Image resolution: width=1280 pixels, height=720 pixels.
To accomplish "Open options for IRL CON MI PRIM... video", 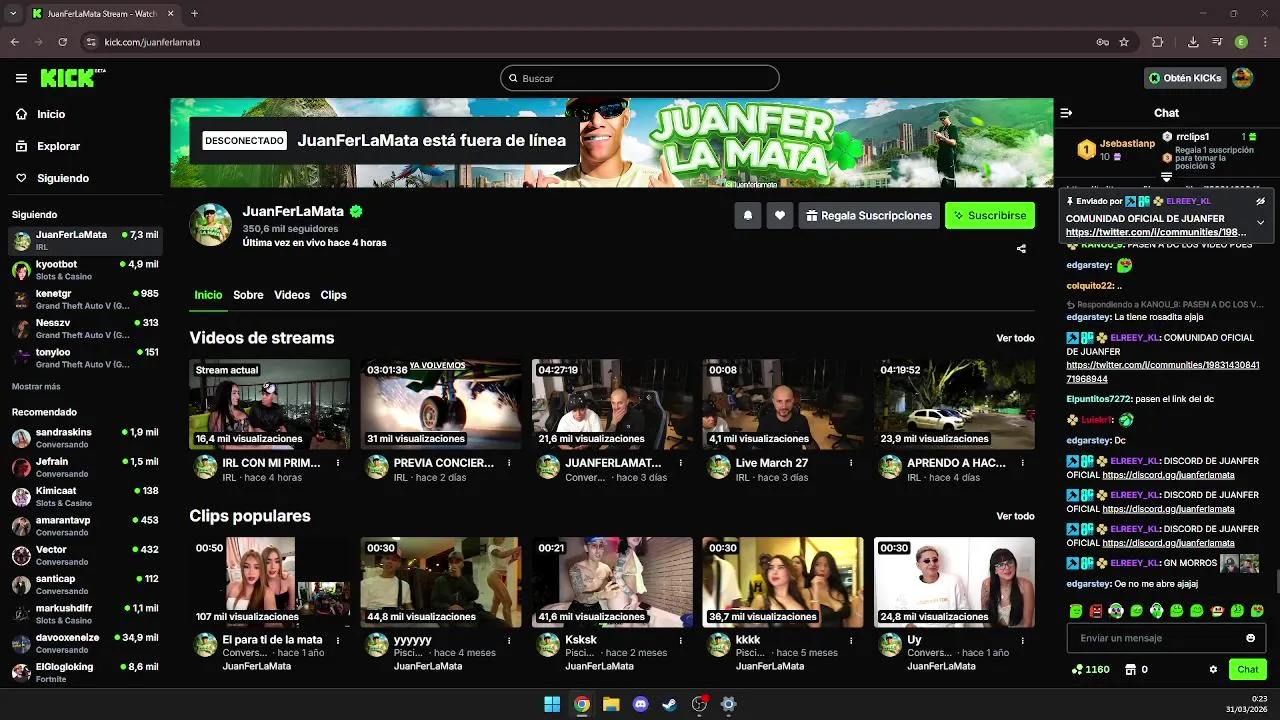I will click(338, 463).
